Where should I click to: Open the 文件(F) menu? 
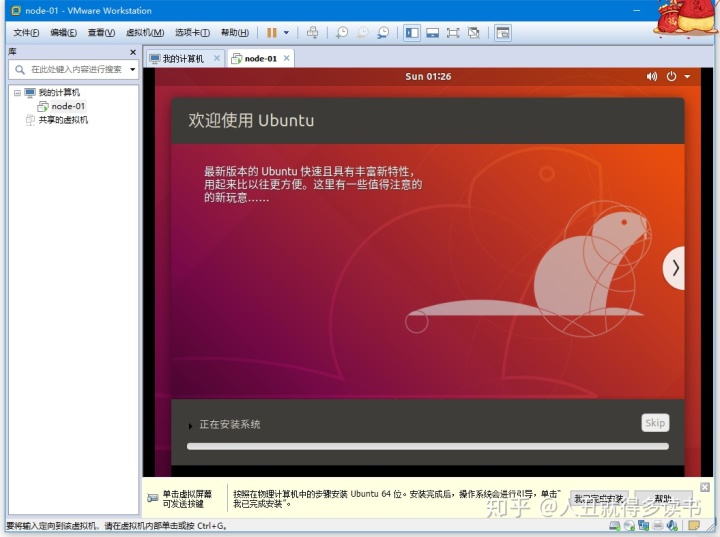[x=26, y=33]
